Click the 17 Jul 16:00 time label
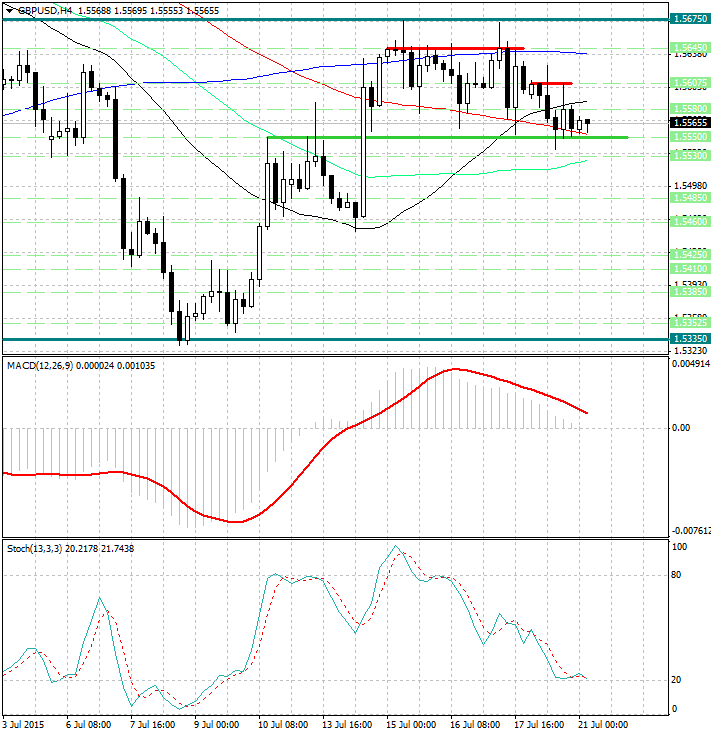711x733 pixels. click(x=539, y=725)
